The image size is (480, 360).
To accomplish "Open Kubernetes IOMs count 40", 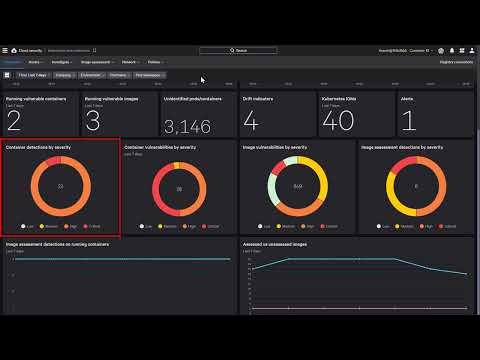I will click(x=338, y=121).
